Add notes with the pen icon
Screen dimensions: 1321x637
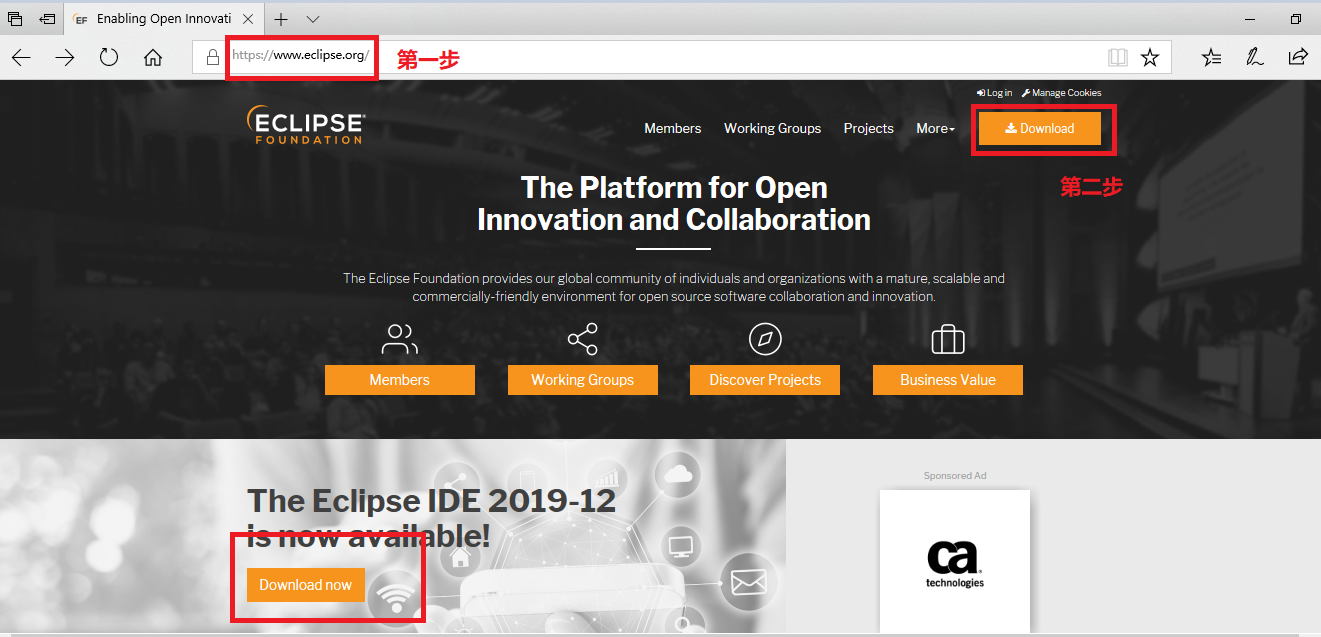[1254, 57]
